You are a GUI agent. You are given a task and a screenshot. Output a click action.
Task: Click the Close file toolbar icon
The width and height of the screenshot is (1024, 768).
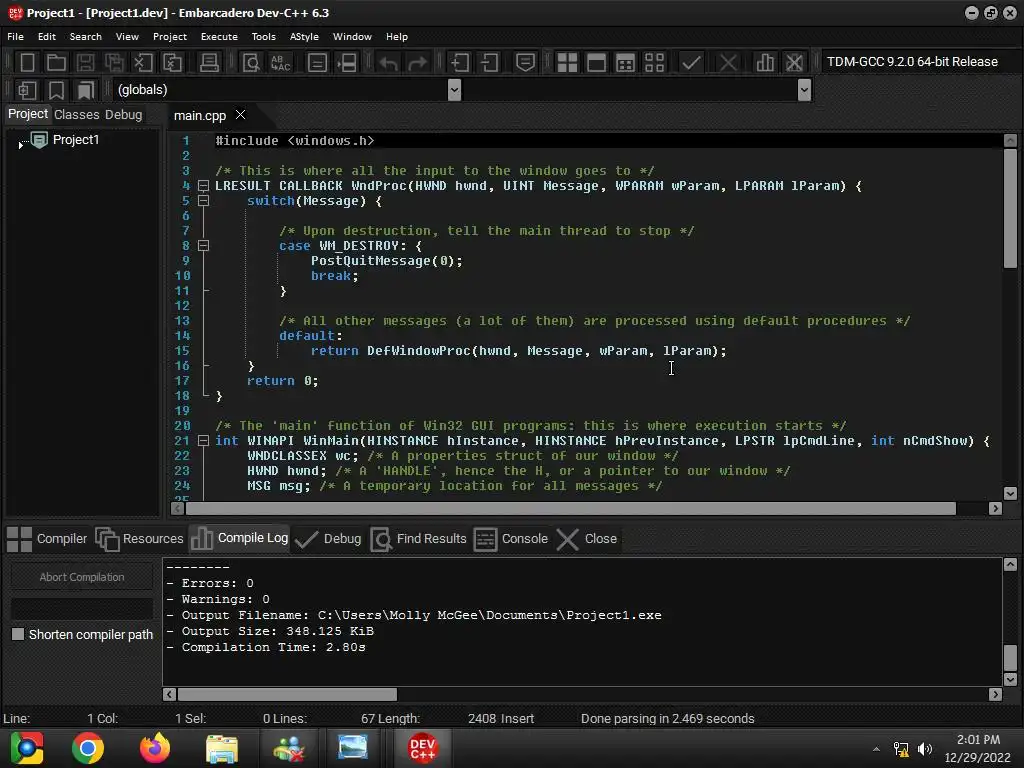[143, 63]
